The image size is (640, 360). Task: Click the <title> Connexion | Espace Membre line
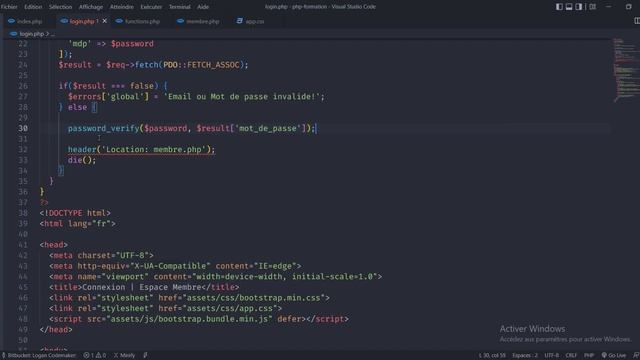(144, 287)
